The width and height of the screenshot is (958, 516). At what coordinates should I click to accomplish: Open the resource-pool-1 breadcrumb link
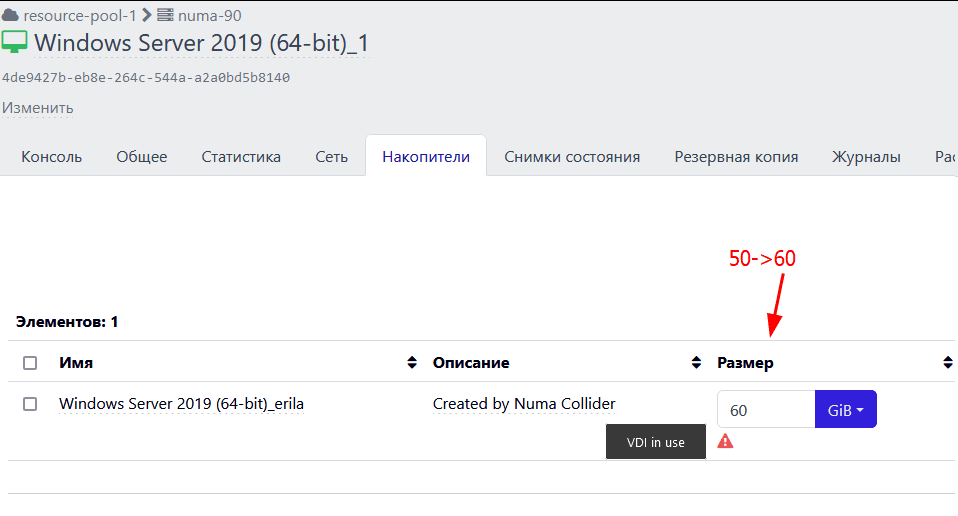click(79, 15)
